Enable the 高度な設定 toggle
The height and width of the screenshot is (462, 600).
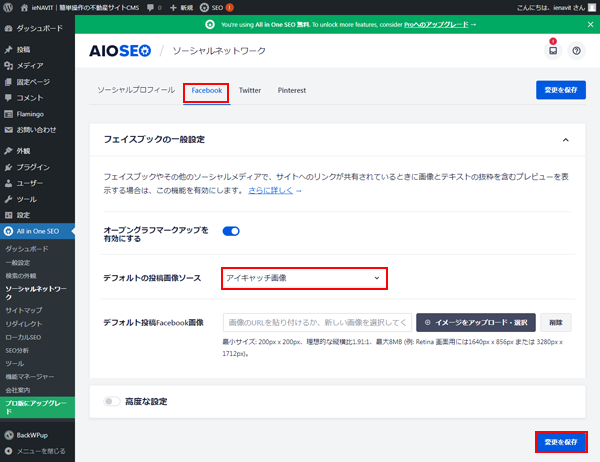(x=112, y=402)
